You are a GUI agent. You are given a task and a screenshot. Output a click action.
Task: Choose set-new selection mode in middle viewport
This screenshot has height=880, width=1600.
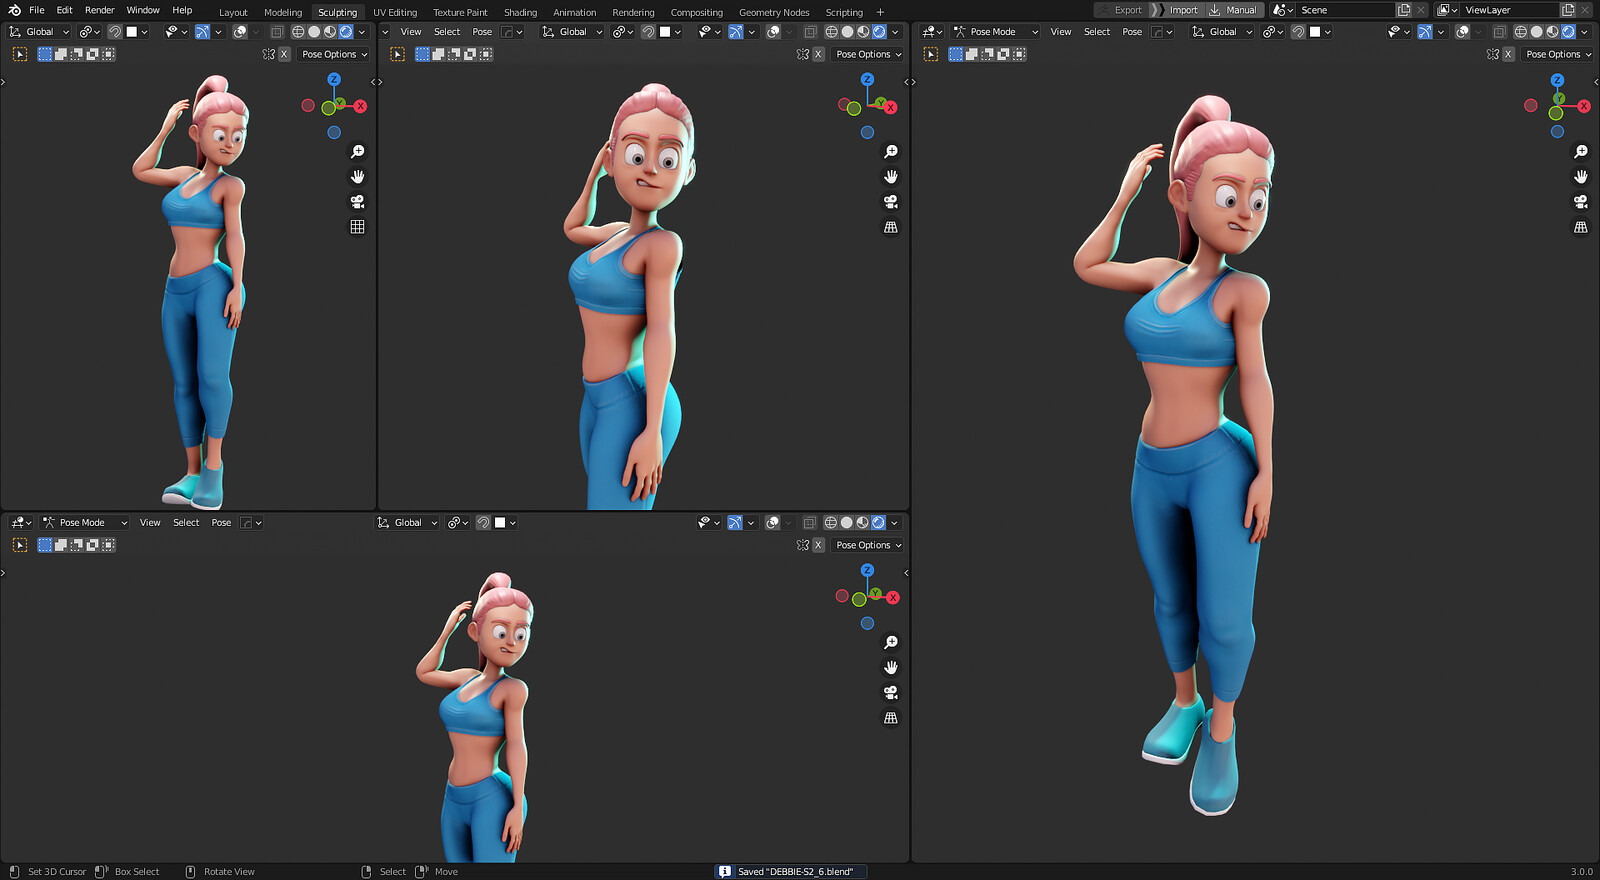pos(423,55)
